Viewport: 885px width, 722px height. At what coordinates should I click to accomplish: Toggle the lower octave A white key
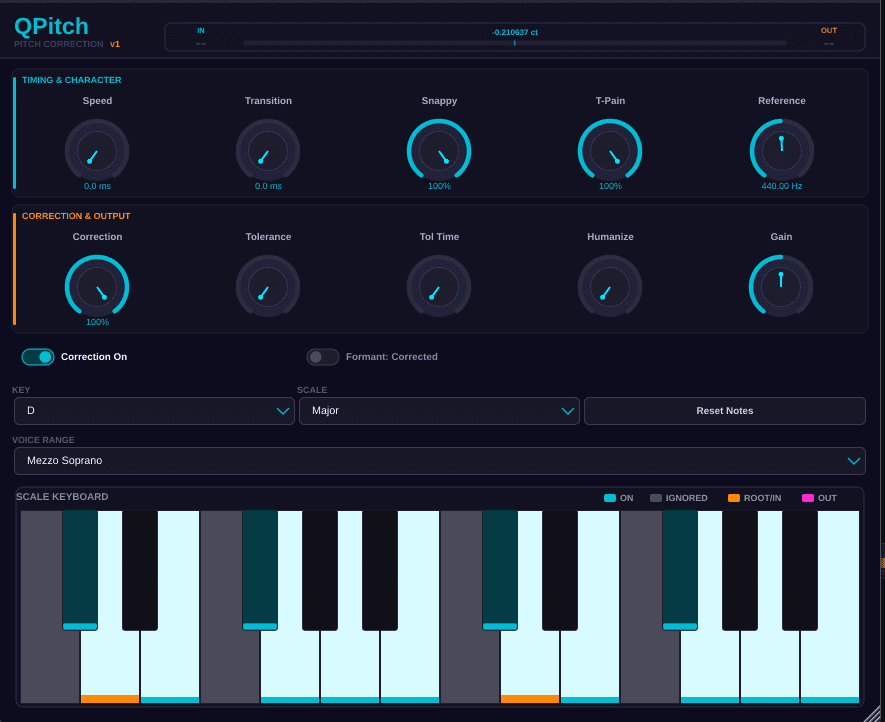coord(350,666)
